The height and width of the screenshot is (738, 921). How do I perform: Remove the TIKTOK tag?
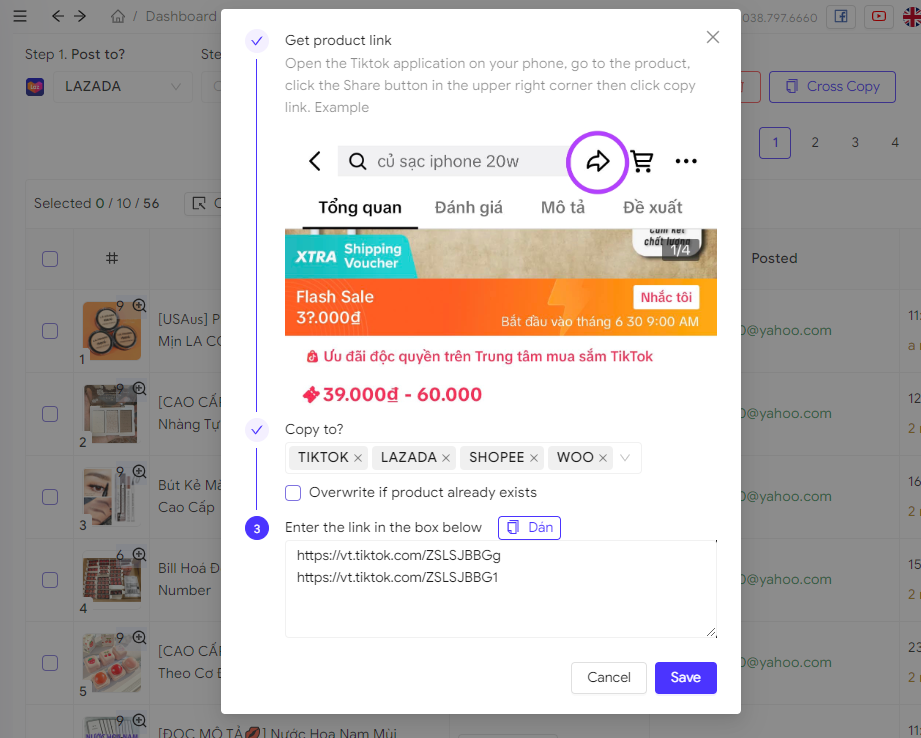[x=358, y=458]
